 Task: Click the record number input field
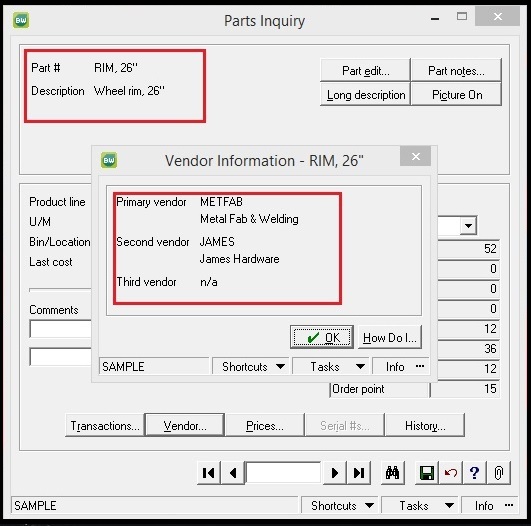coord(283,472)
